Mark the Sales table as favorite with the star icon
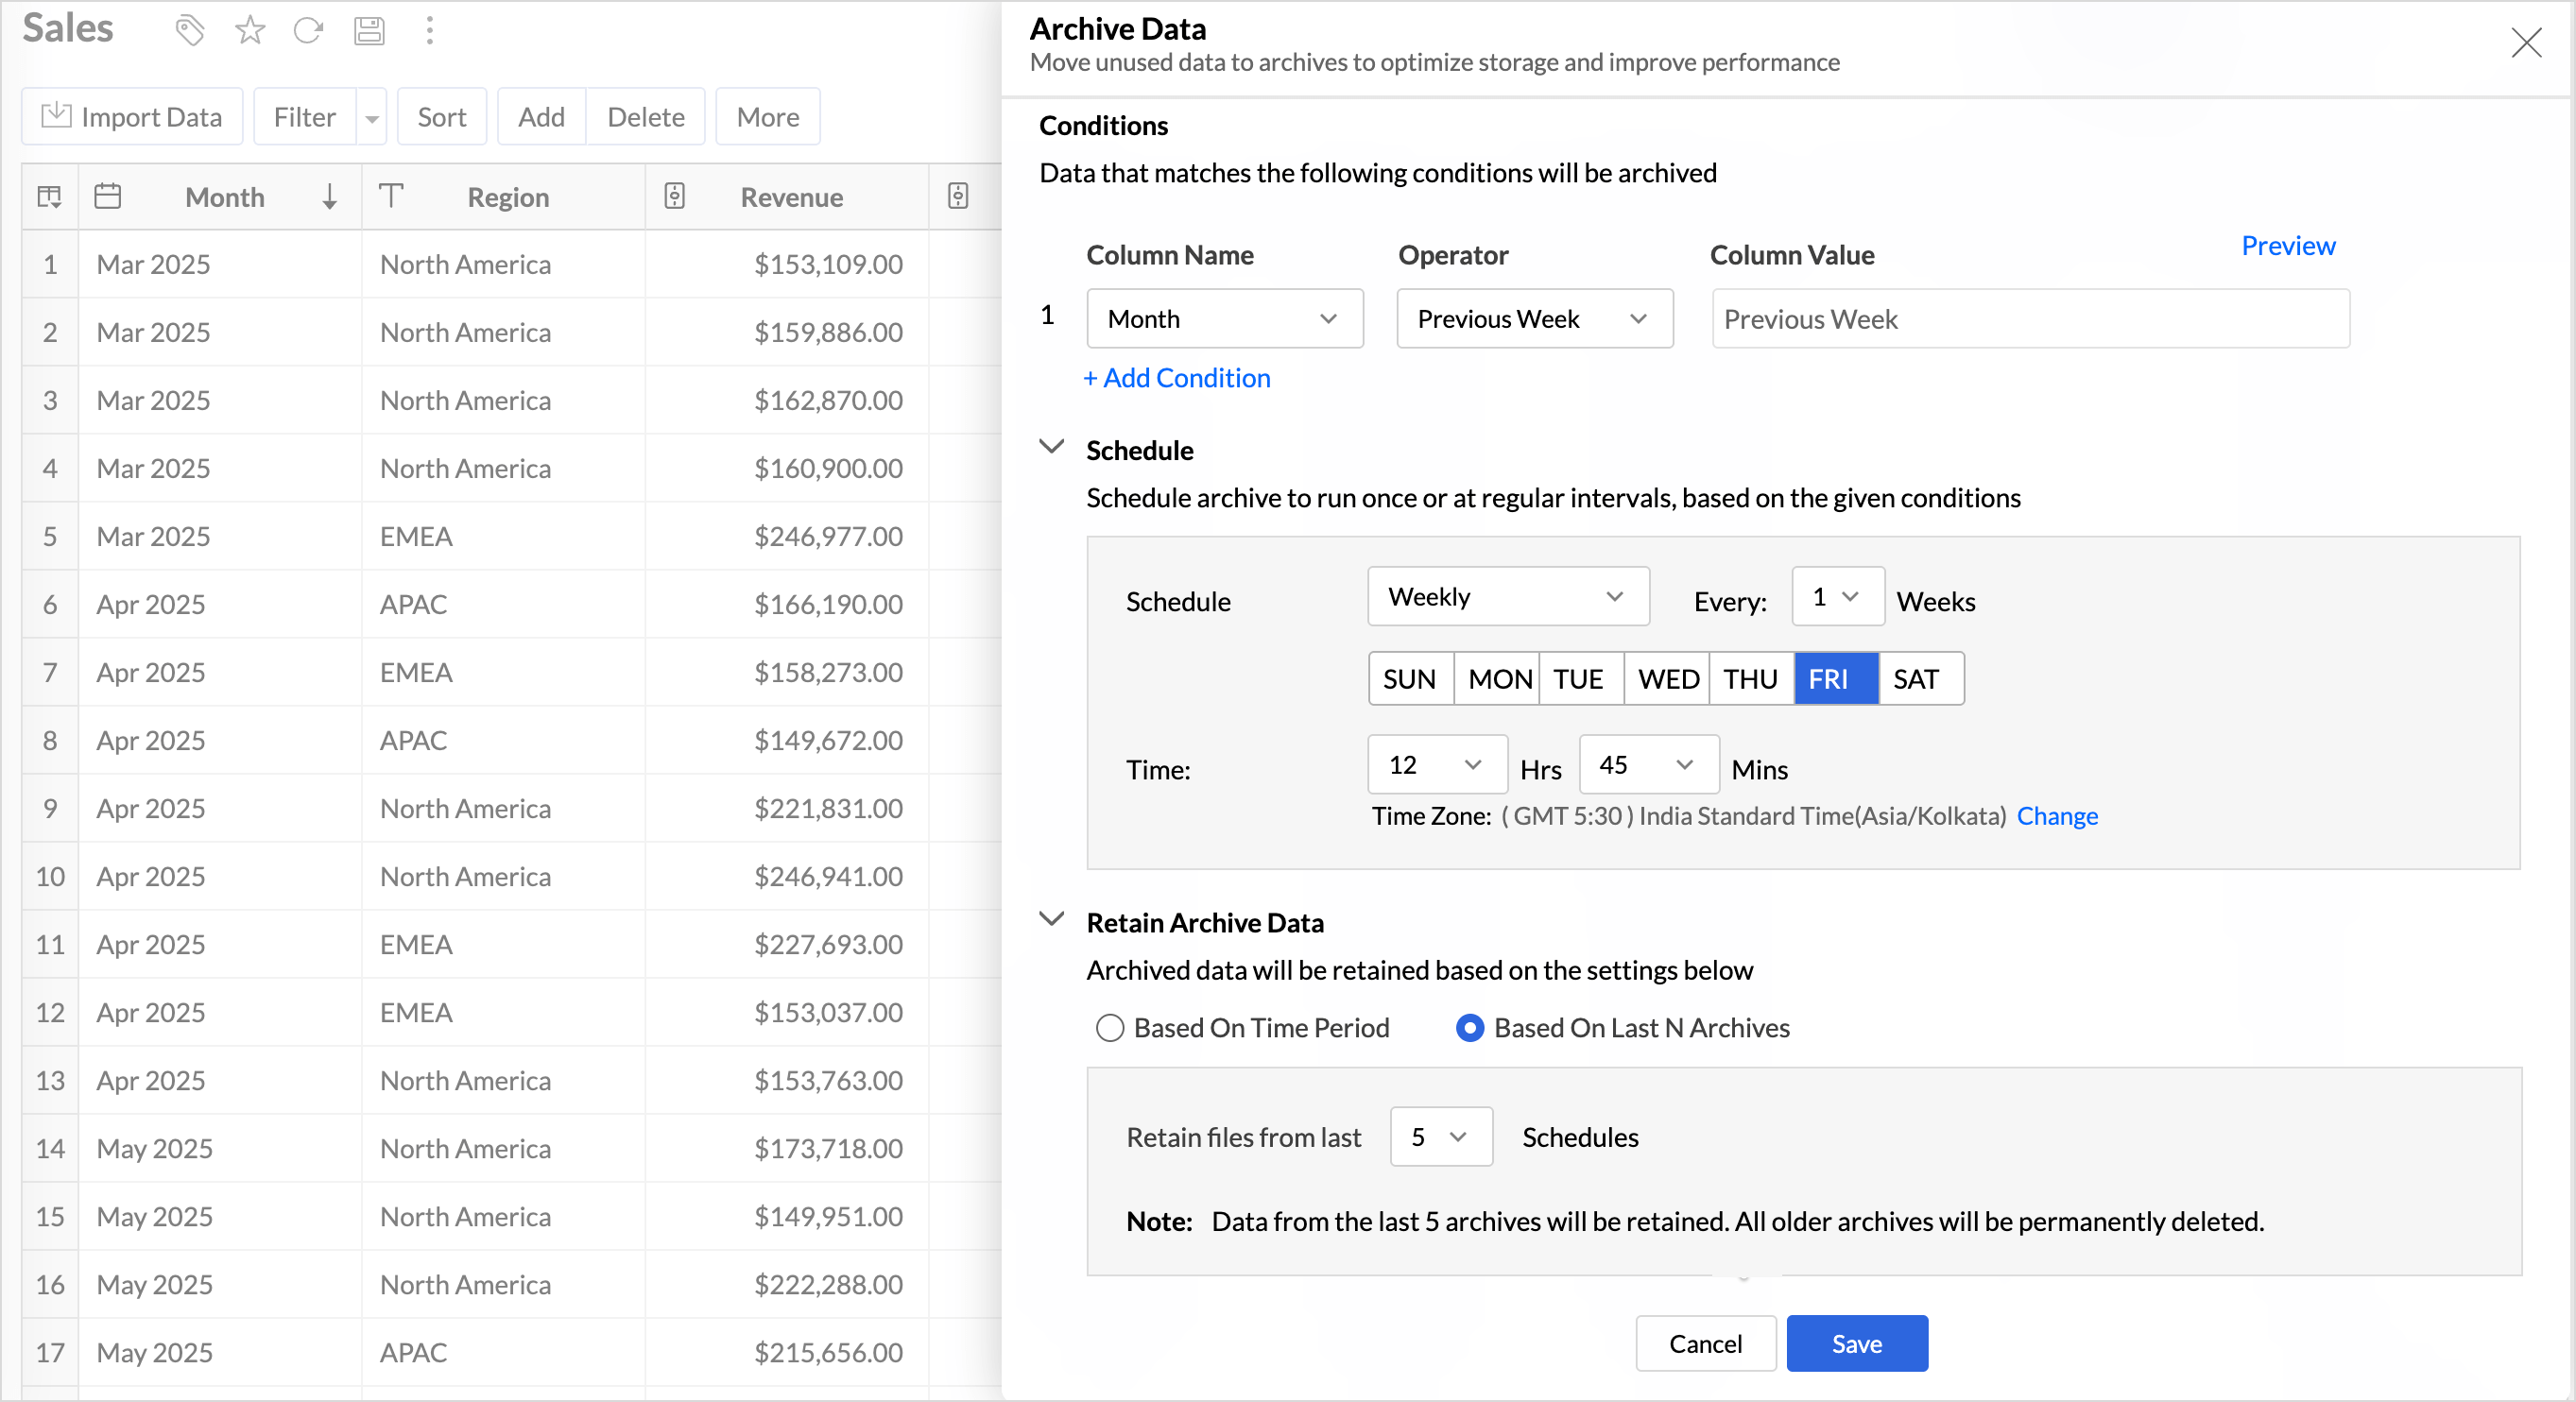Image resolution: width=2576 pixels, height=1402 pixels. click(249, 31)
